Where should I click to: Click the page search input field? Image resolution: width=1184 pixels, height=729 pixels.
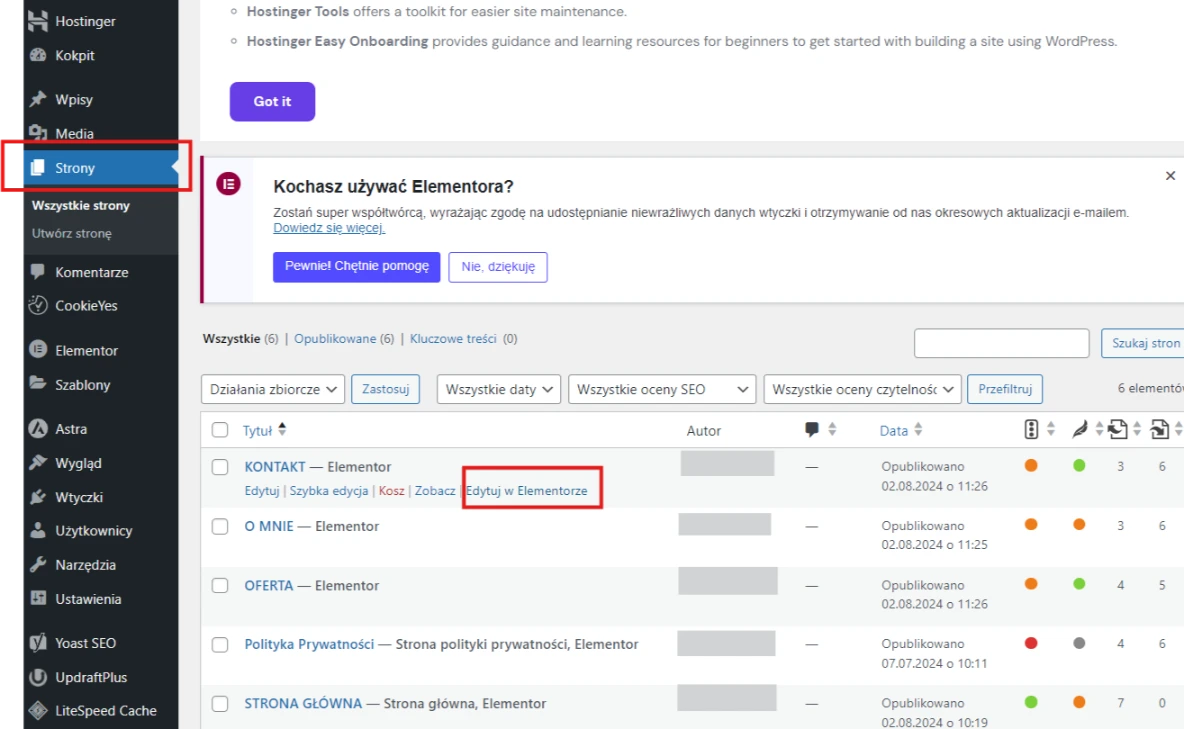tap(1000, 343)
